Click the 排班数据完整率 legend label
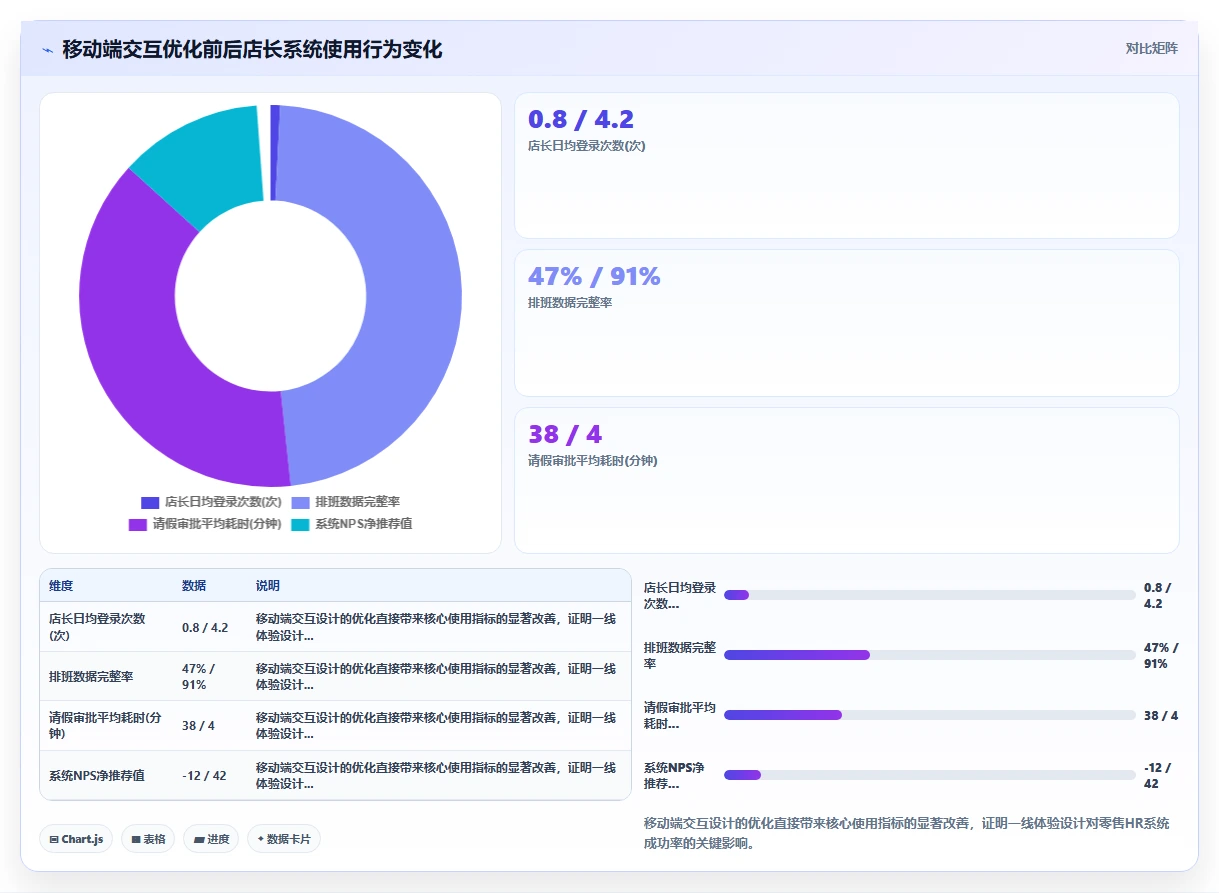Screen dimensions: 1219x893 coord(357,502)
